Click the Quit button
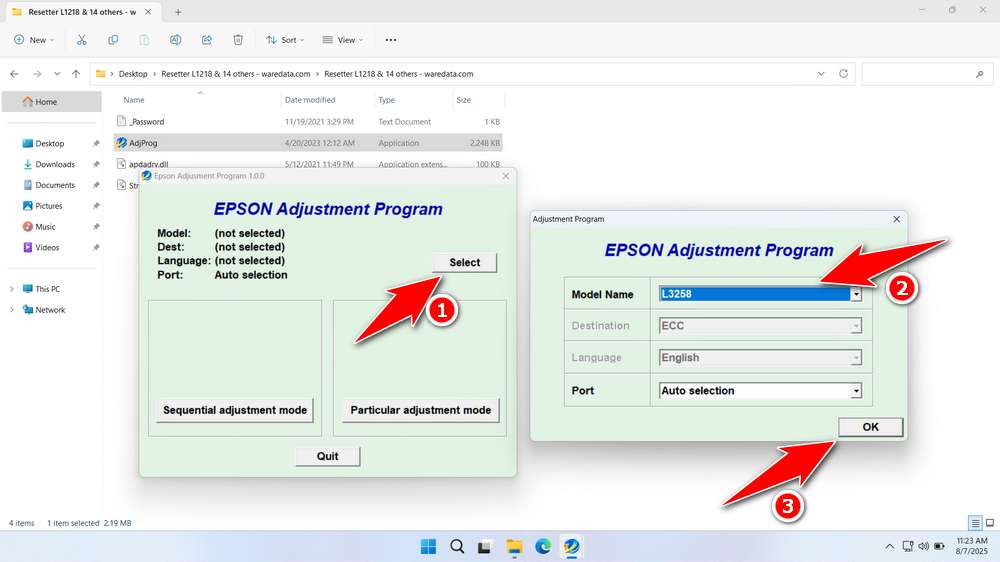1000x562 pixels. point(327,456)
